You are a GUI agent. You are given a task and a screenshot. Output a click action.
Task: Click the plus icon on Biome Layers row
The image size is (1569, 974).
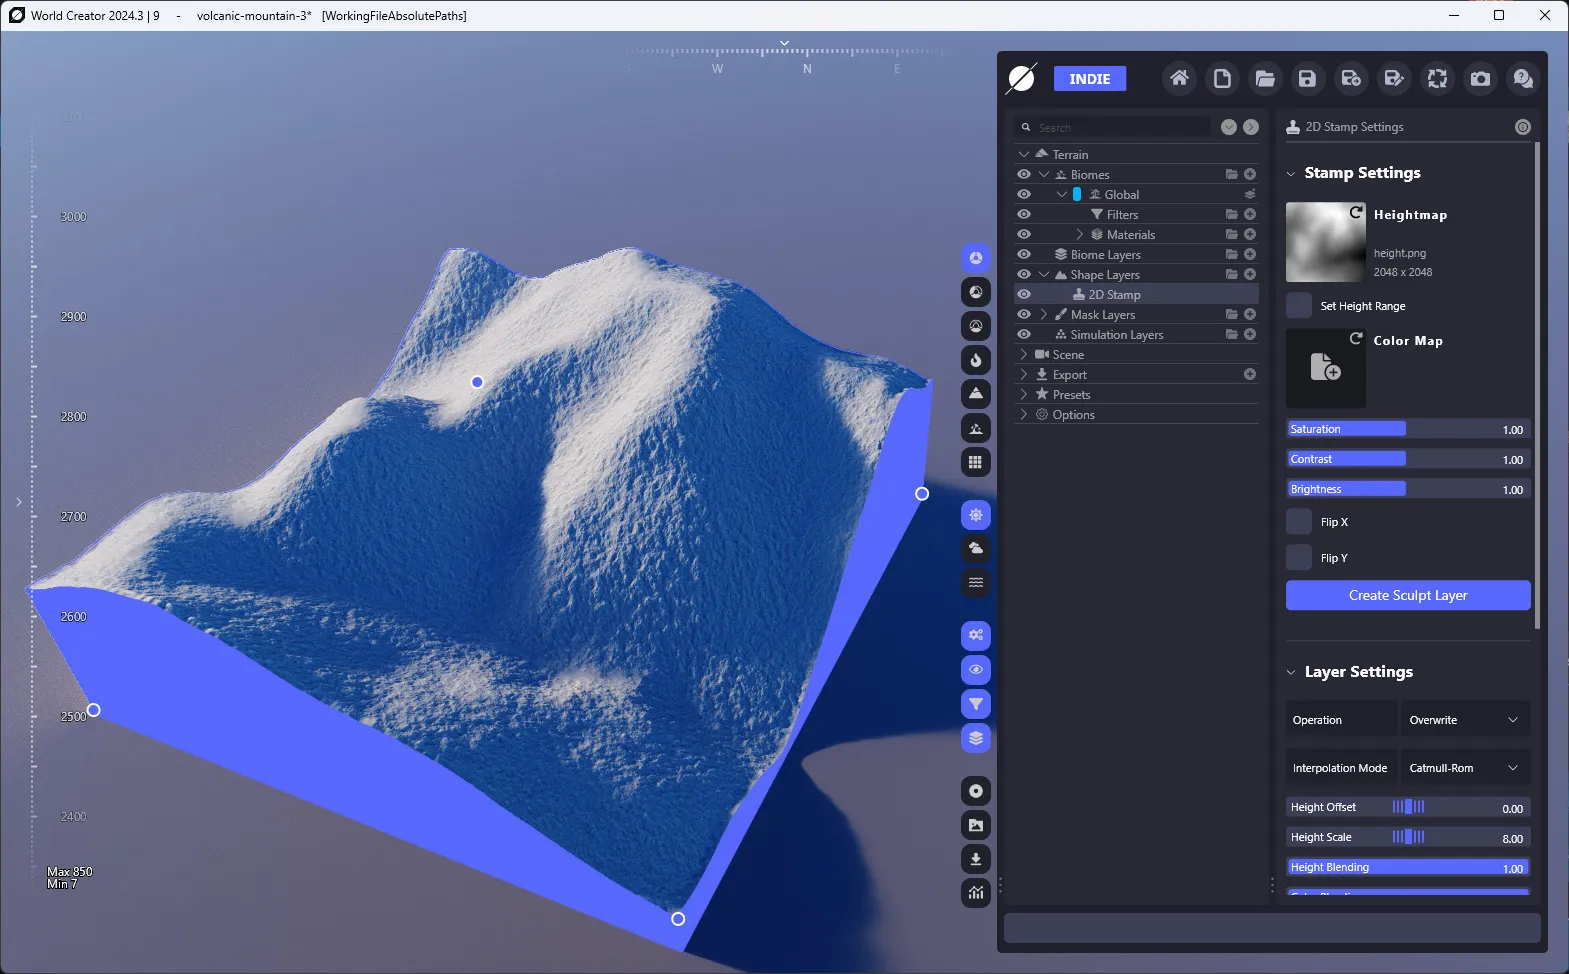[x=1250, y=254]
